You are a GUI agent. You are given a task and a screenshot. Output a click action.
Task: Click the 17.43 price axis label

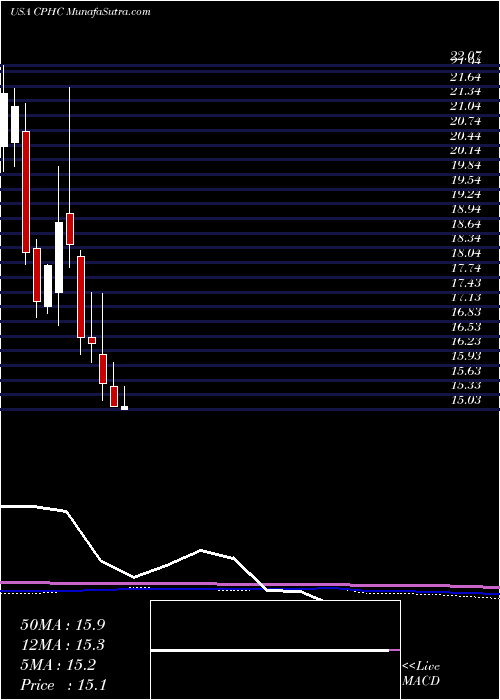(466, 283)
